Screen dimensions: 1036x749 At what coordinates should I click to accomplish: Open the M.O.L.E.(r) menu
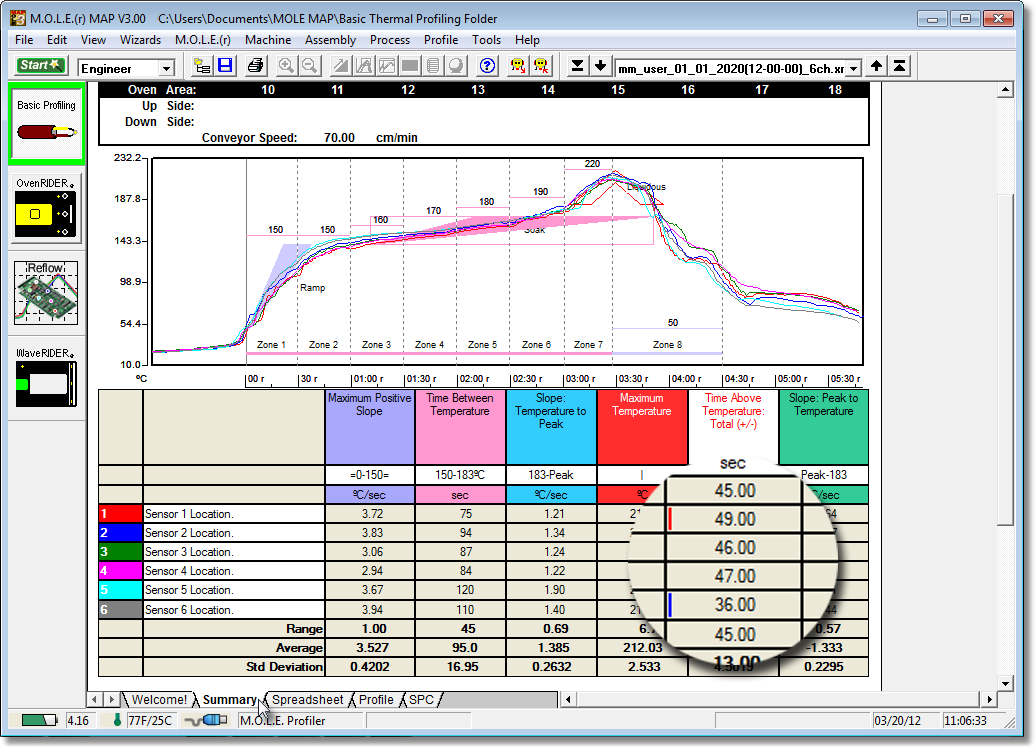pyautogui.click(x=203, y=40)
